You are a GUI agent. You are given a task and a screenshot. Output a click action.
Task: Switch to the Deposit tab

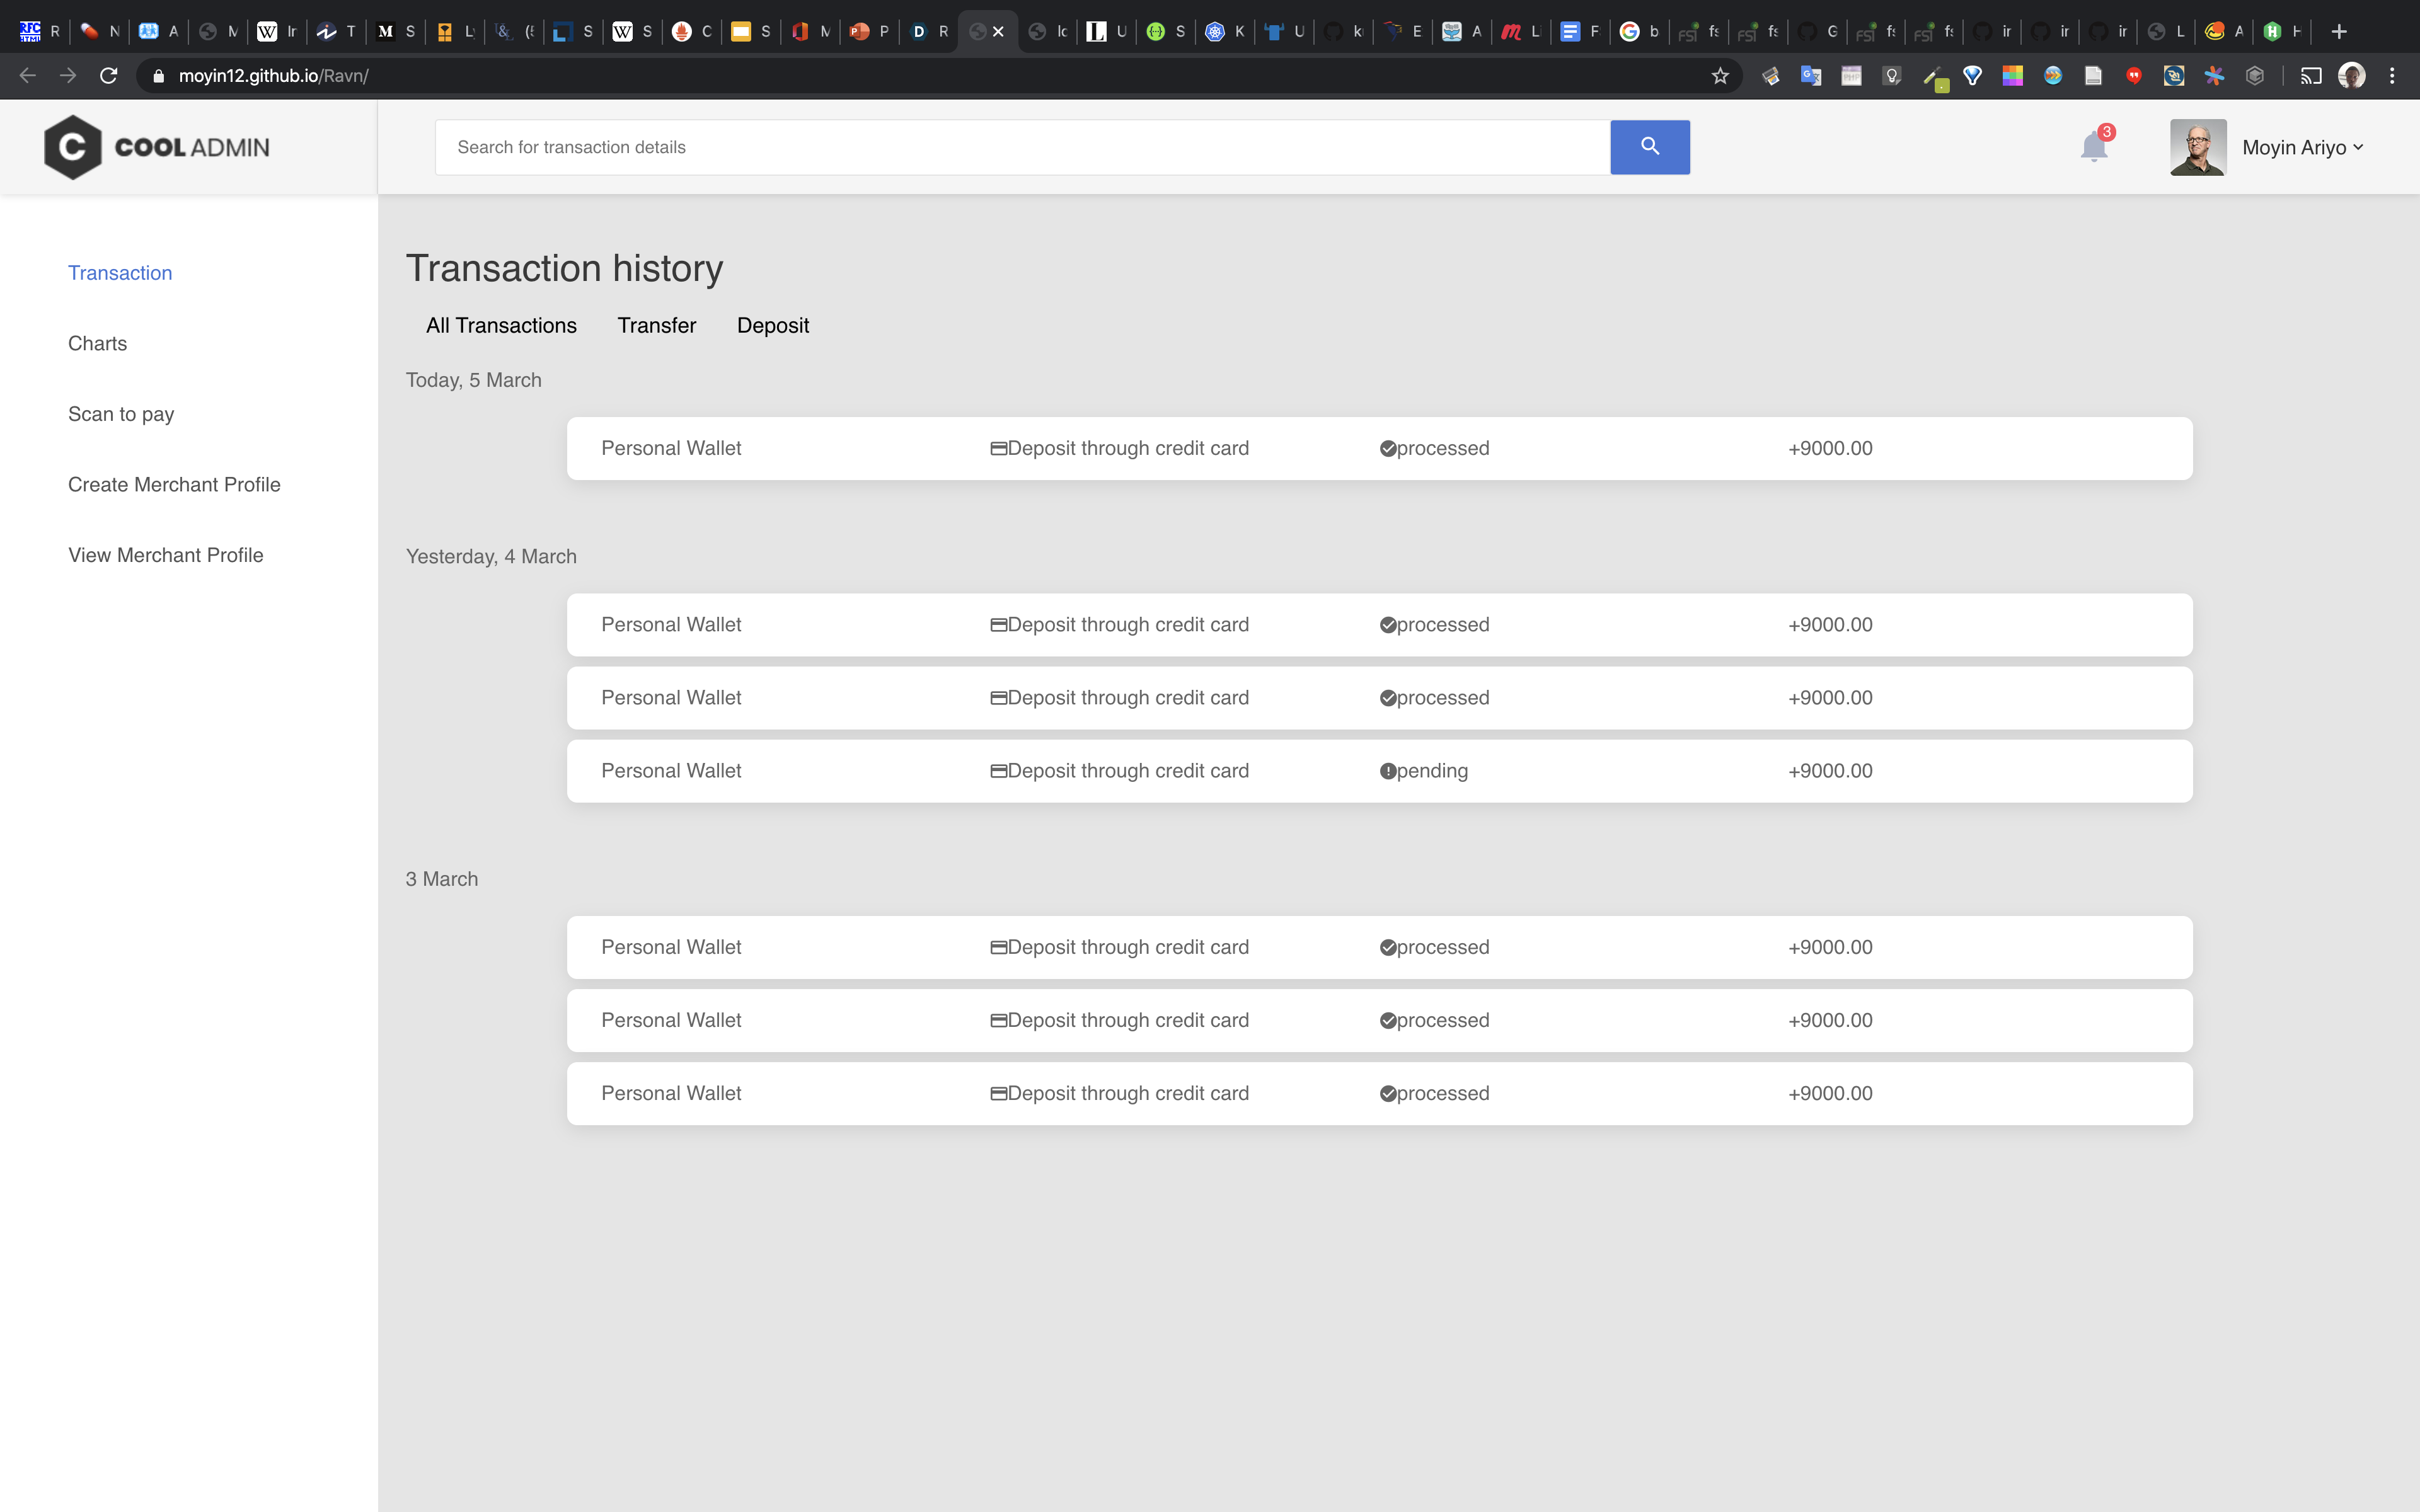772,325
